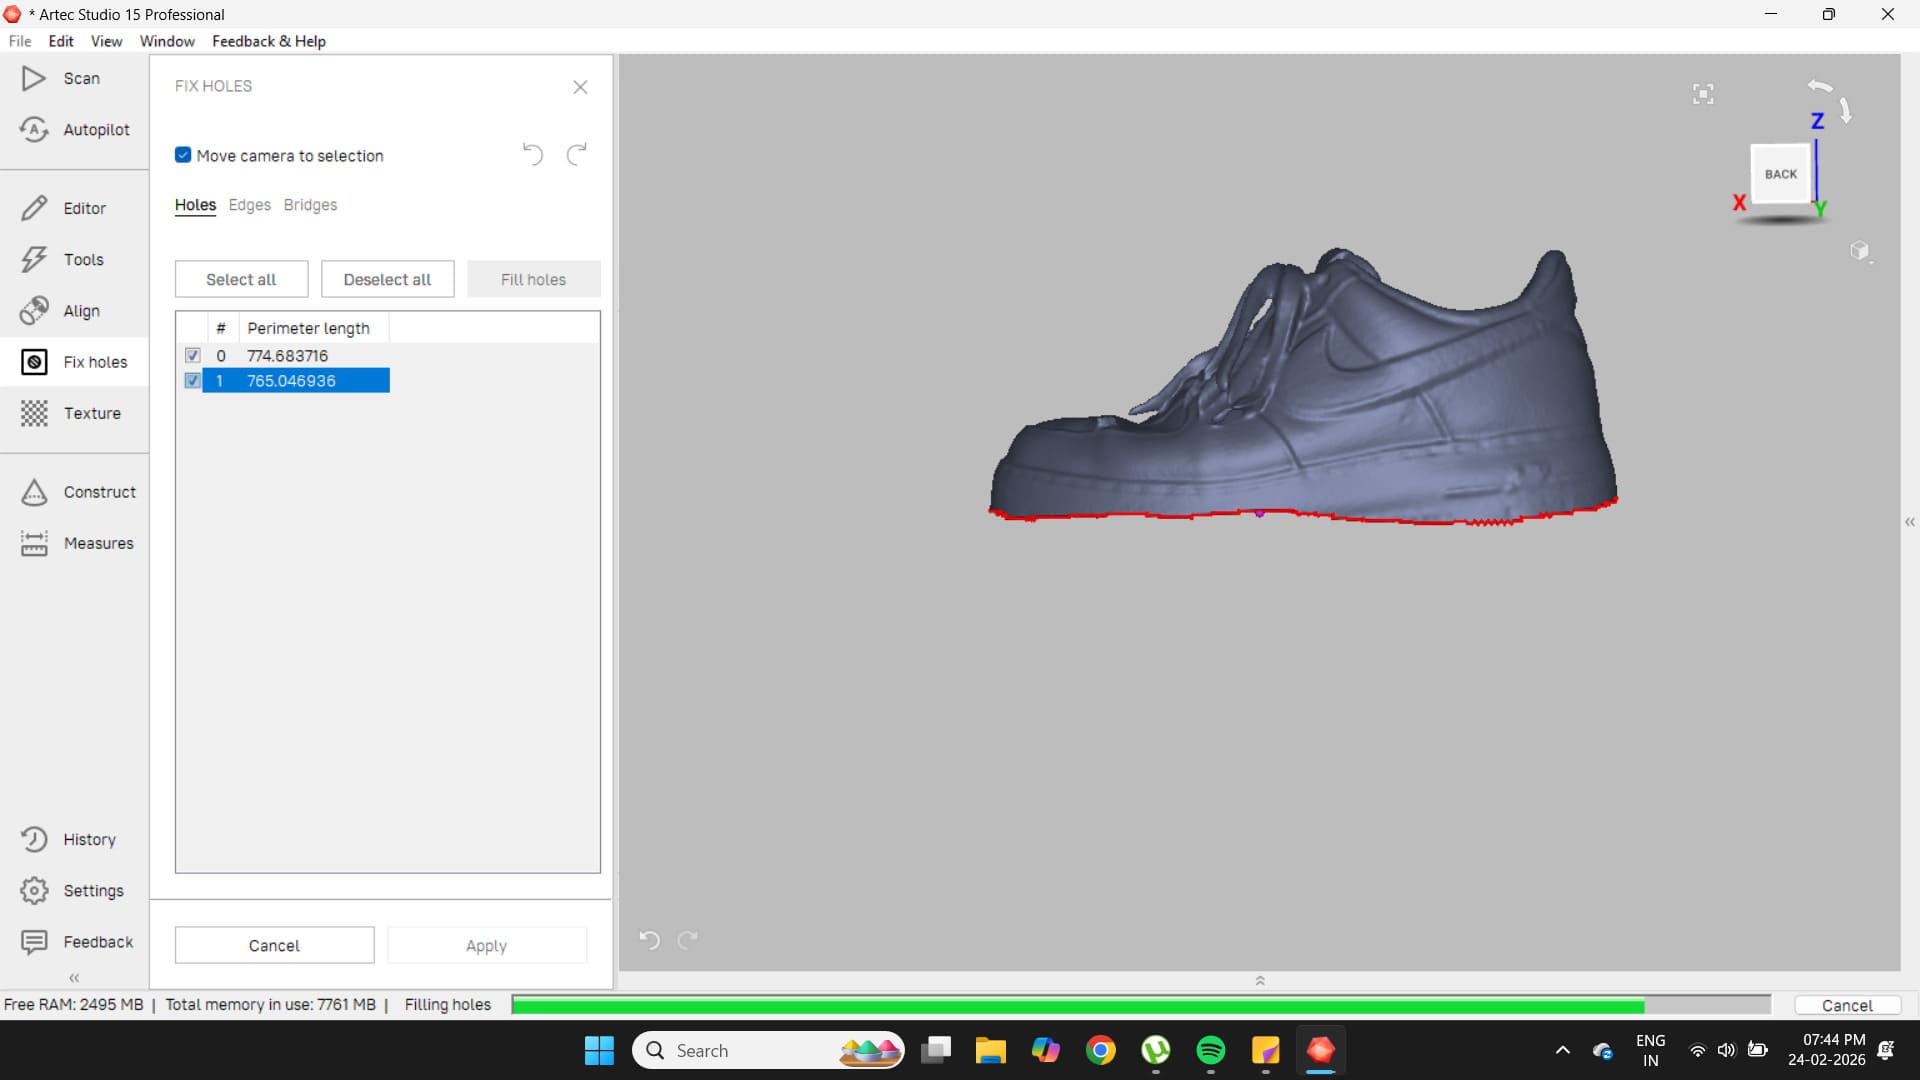1920x1080 pixels.
Task: Open the Align panel icon
Action: click(34, 311)
